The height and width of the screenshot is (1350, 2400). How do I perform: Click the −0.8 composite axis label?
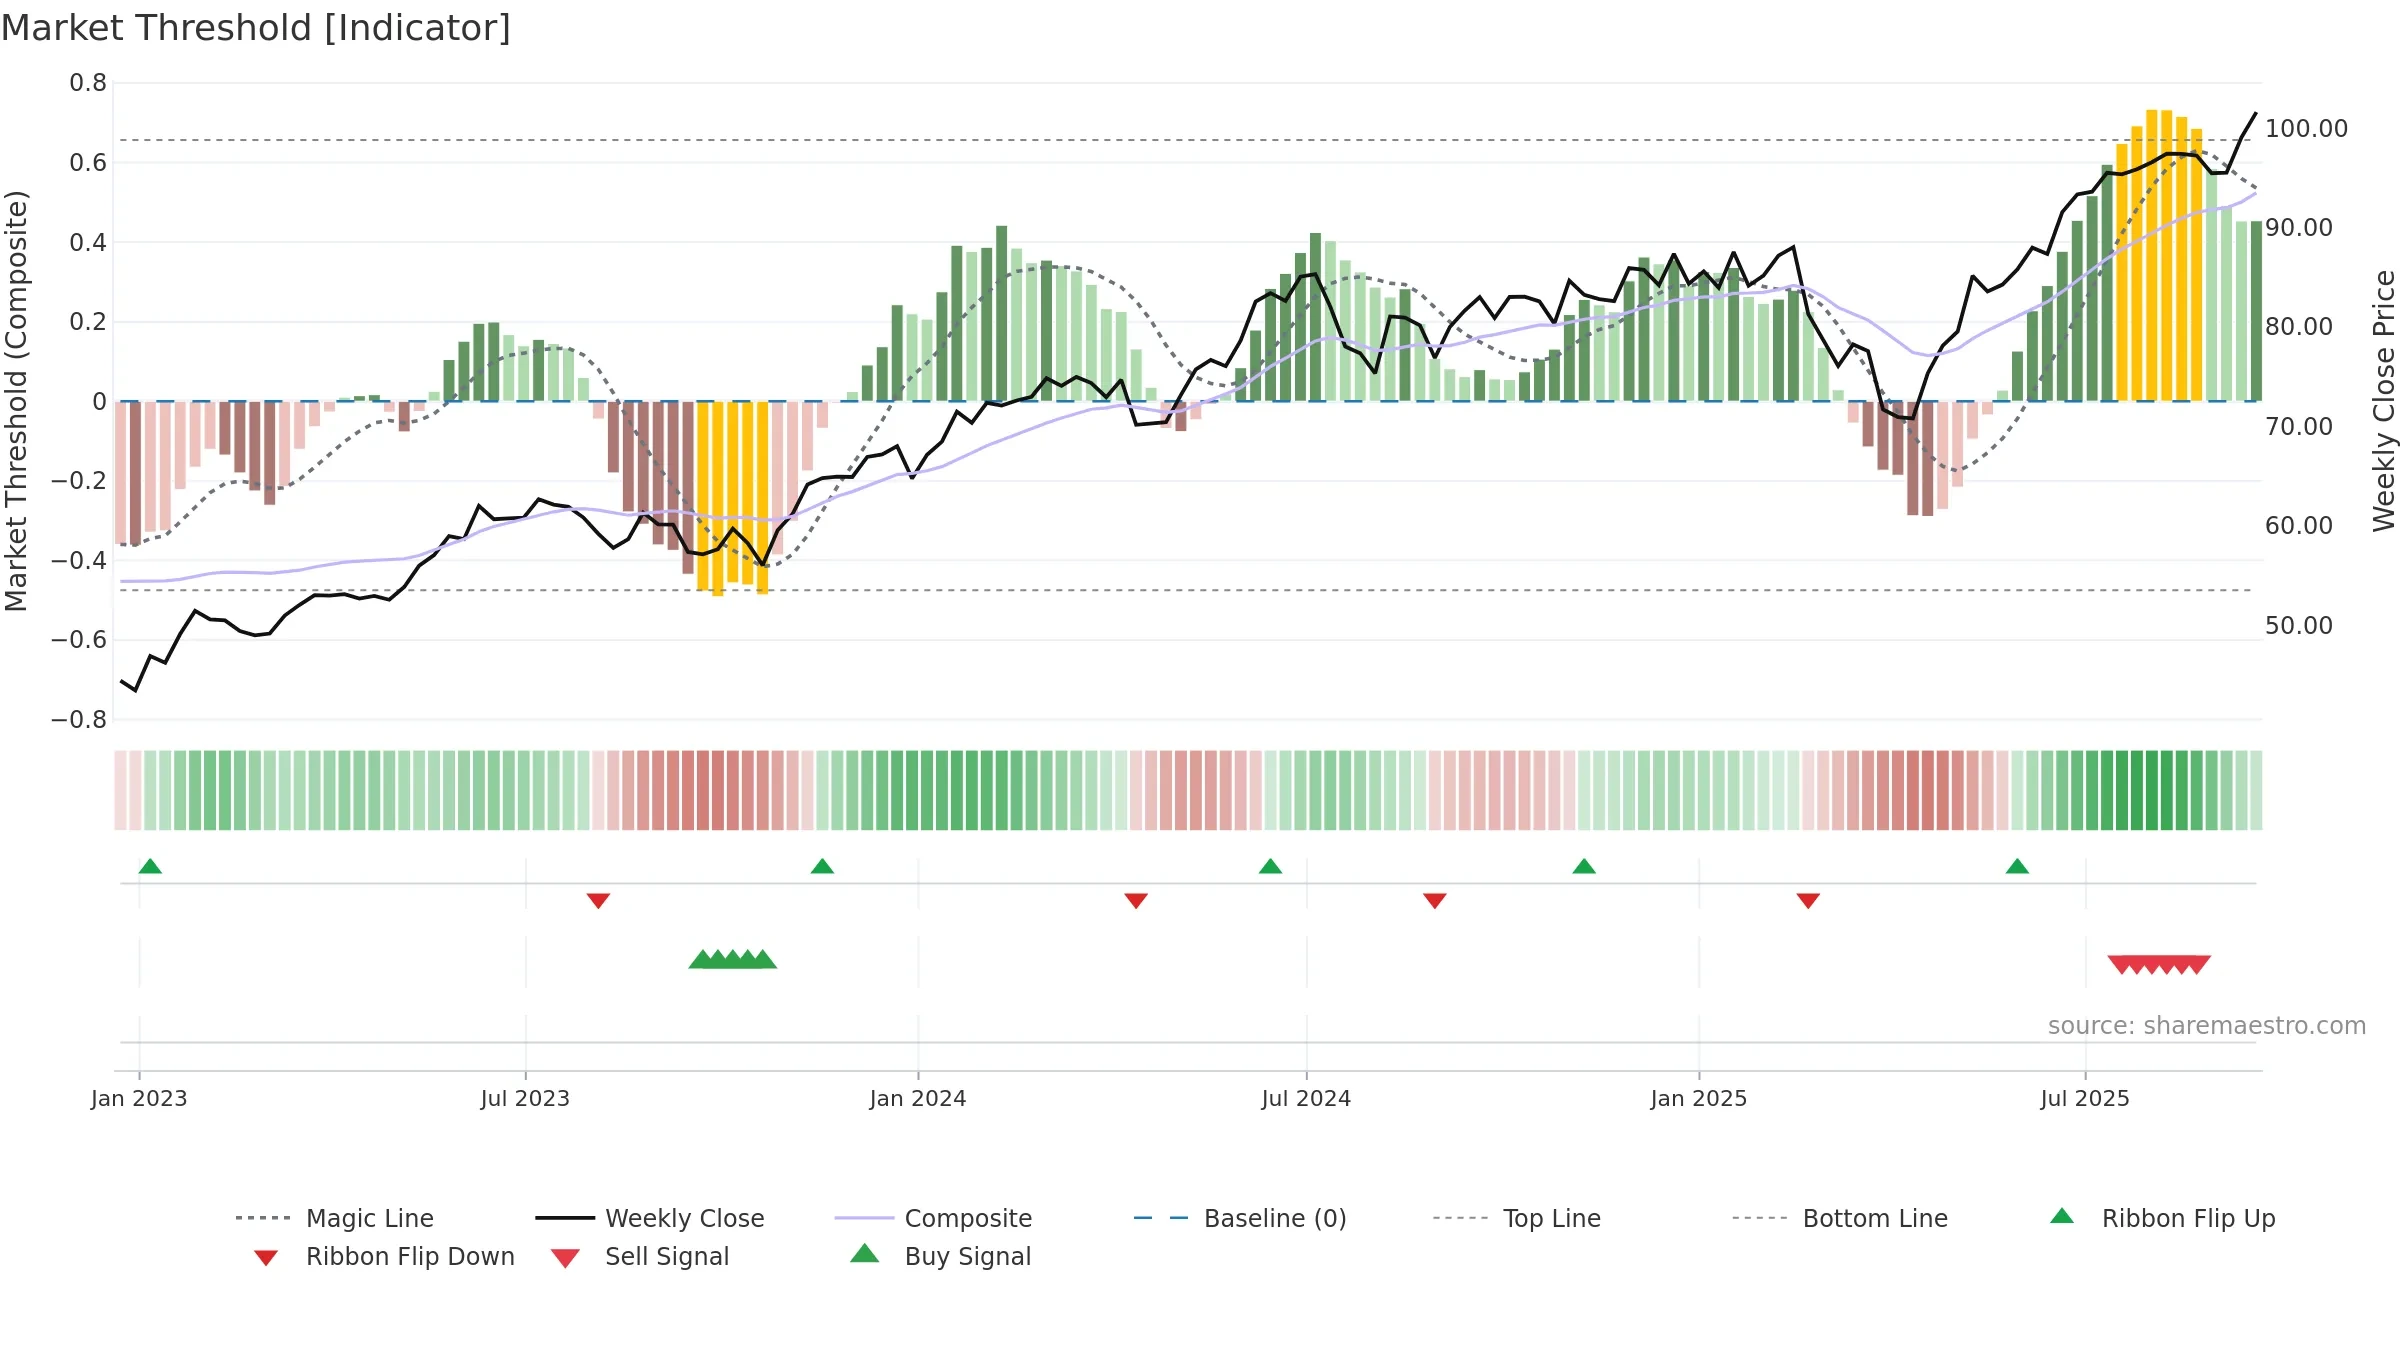(79, 719)
